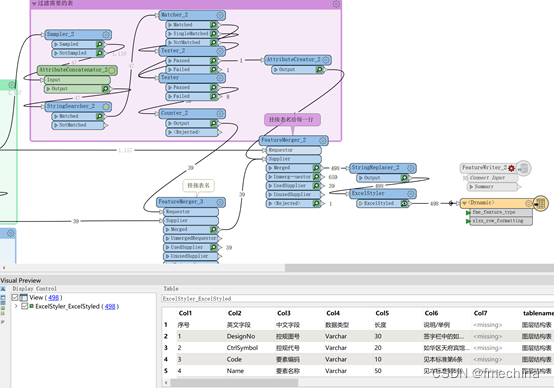
Task: Open Sampler_2 parameters via its gear icon
Action: click(106, 35)
